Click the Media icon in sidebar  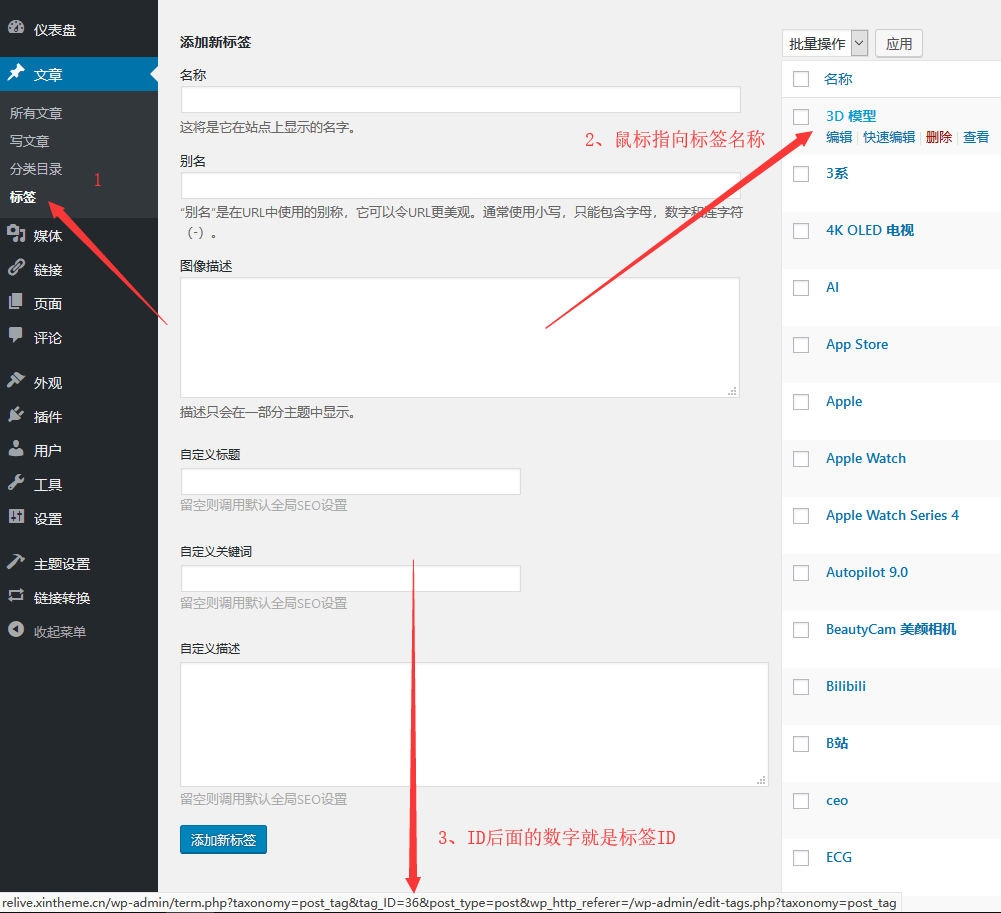16,235
